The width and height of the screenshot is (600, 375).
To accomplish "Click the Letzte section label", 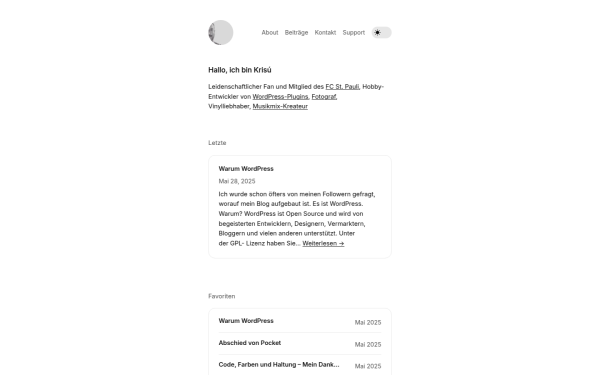I will point(217,143).
